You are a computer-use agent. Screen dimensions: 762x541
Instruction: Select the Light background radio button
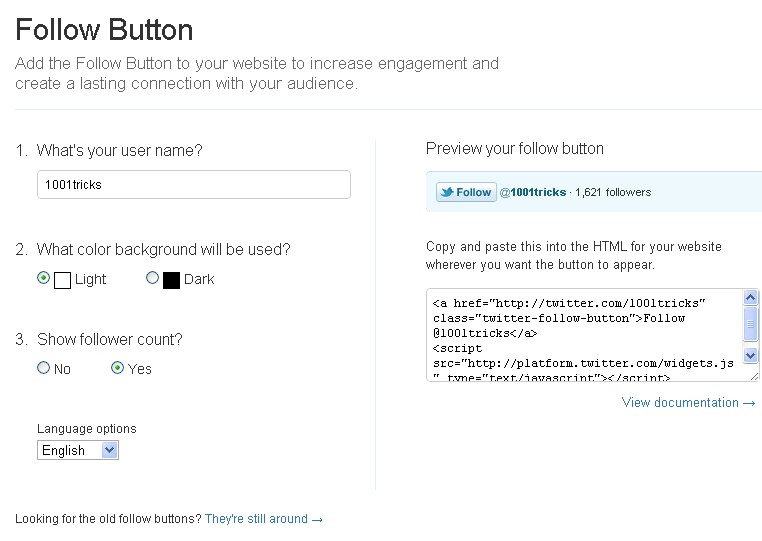pos(43,279)
